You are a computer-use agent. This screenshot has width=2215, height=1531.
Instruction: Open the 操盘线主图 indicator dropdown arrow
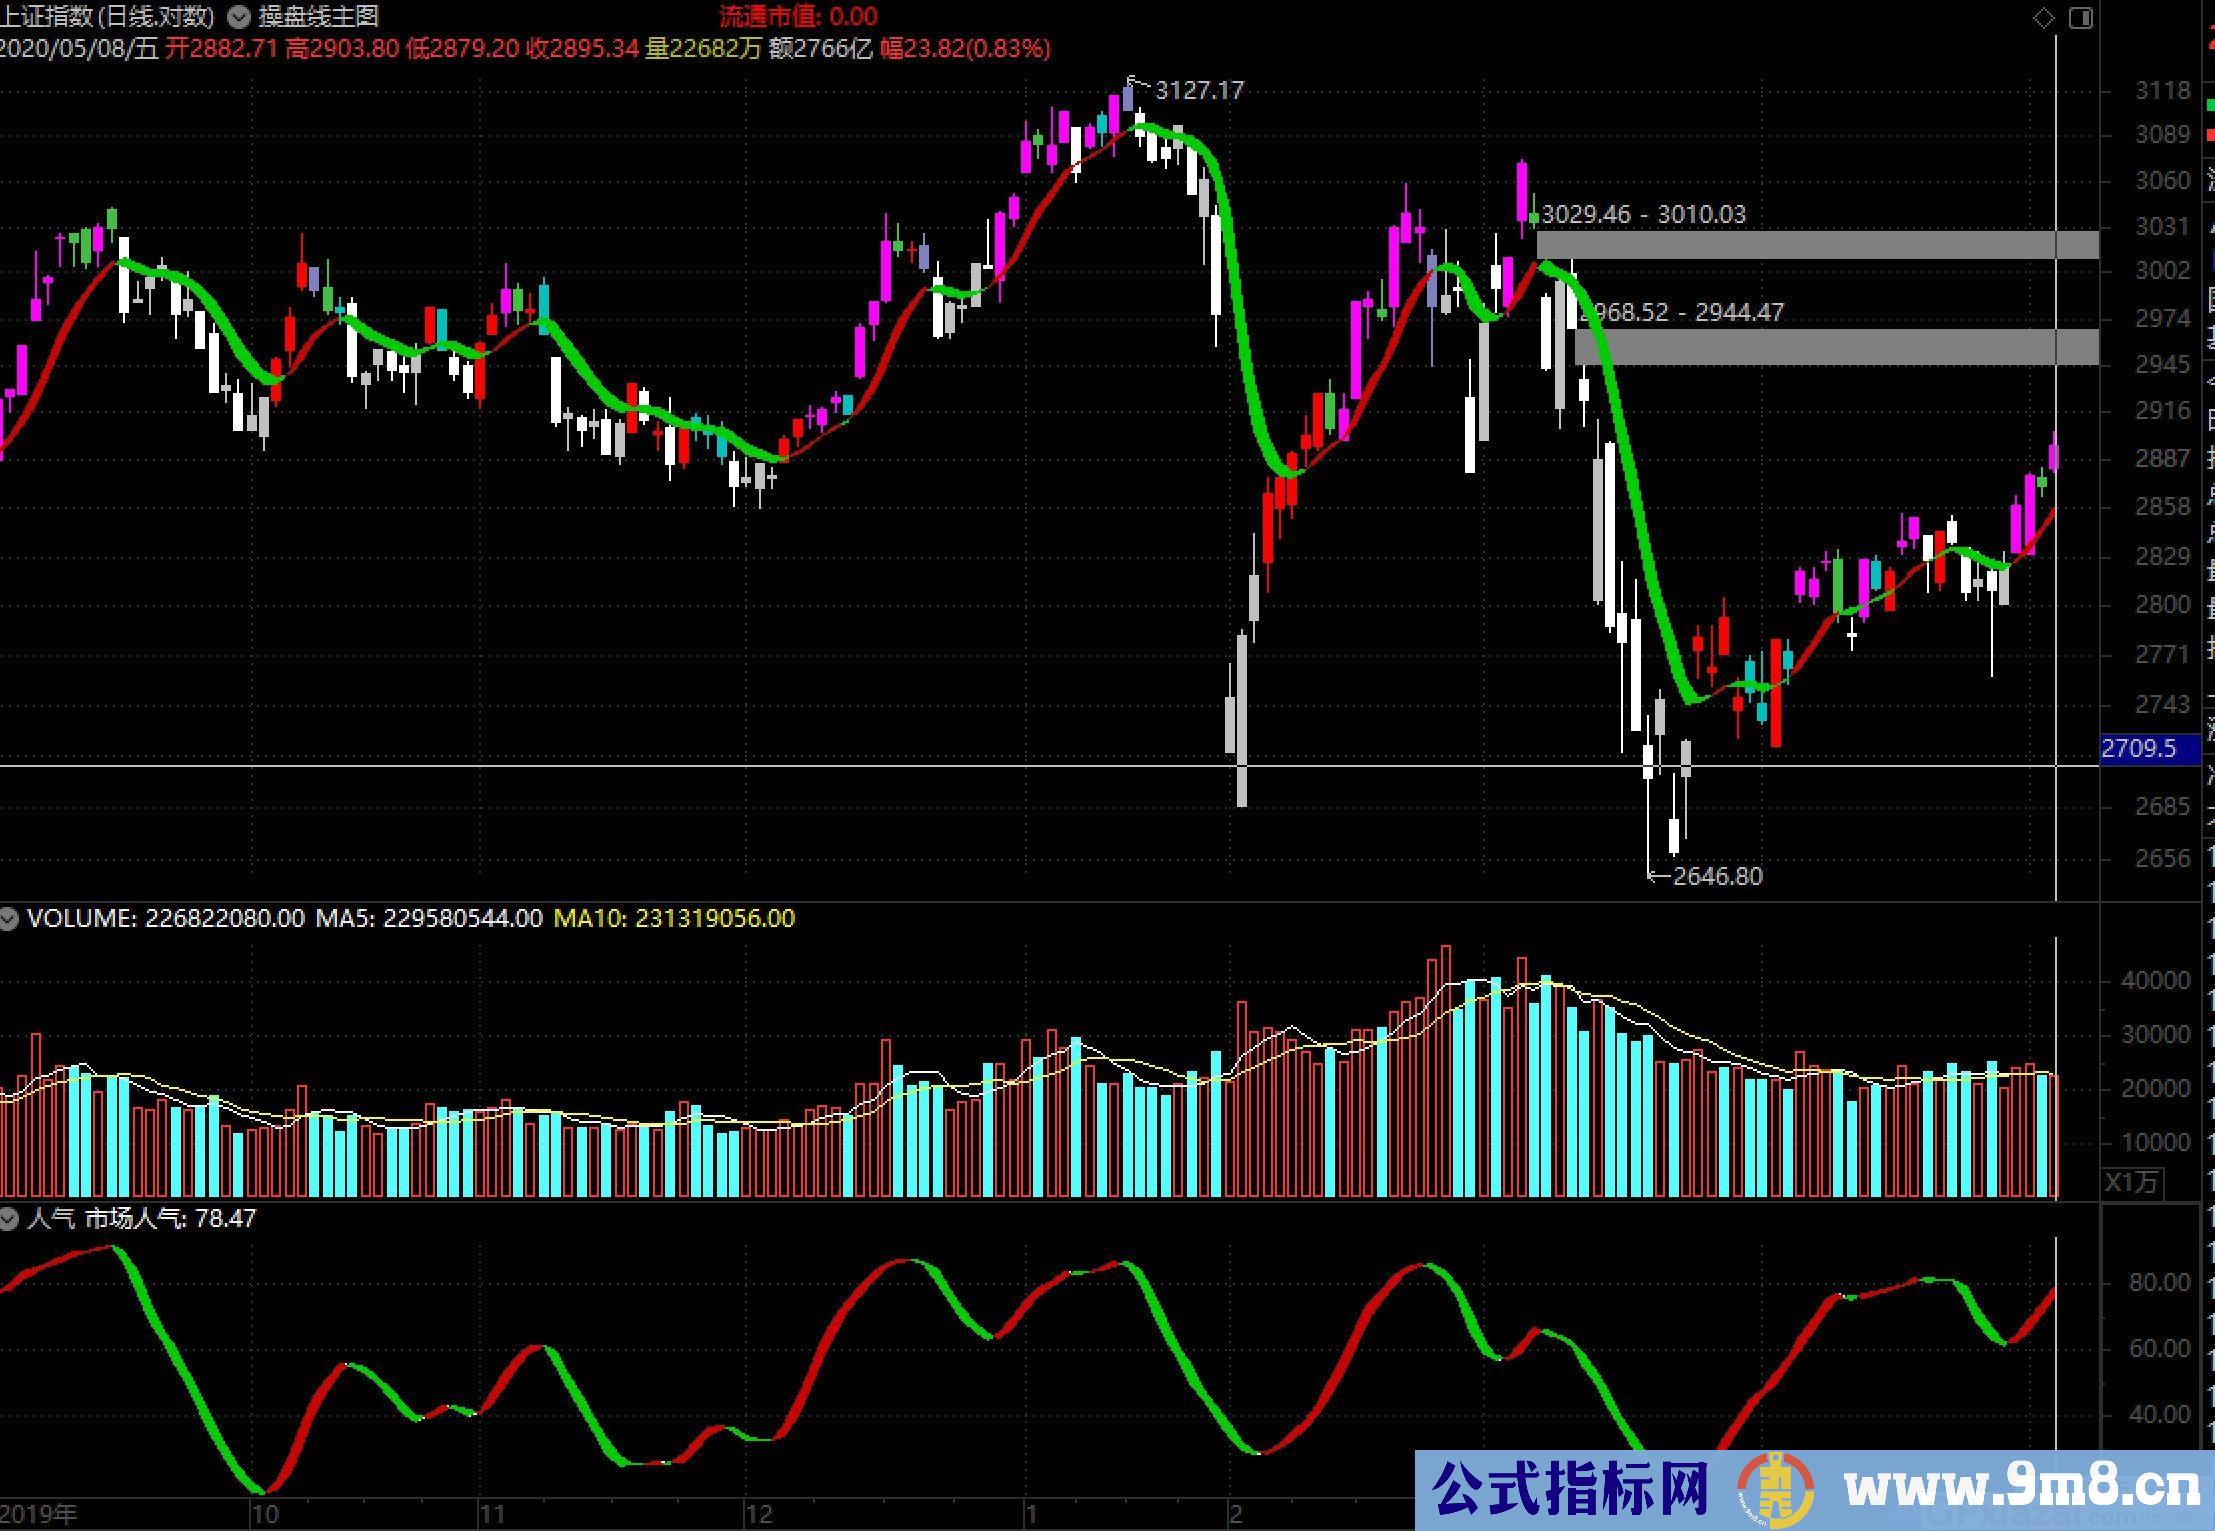(239, 16)
